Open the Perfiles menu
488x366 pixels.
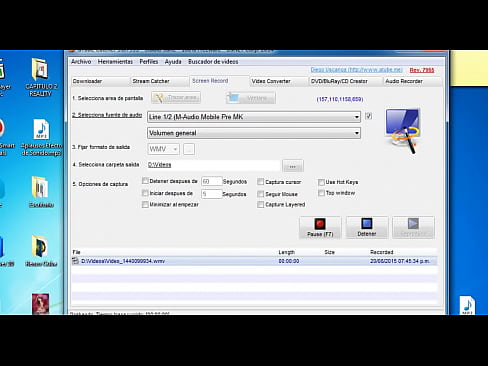(x=149, y=62)
